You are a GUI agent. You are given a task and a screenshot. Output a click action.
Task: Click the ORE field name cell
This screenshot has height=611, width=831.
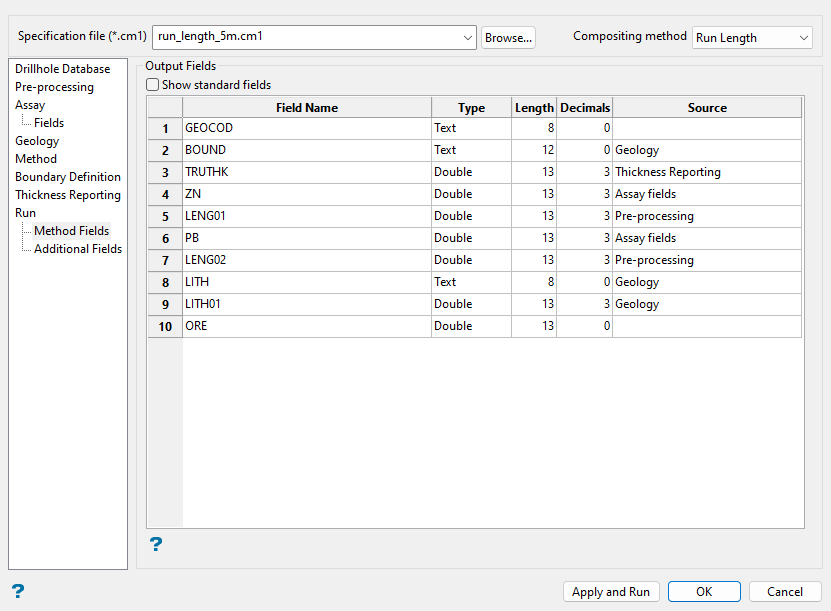pyautogui.click(x=306, y=326)
